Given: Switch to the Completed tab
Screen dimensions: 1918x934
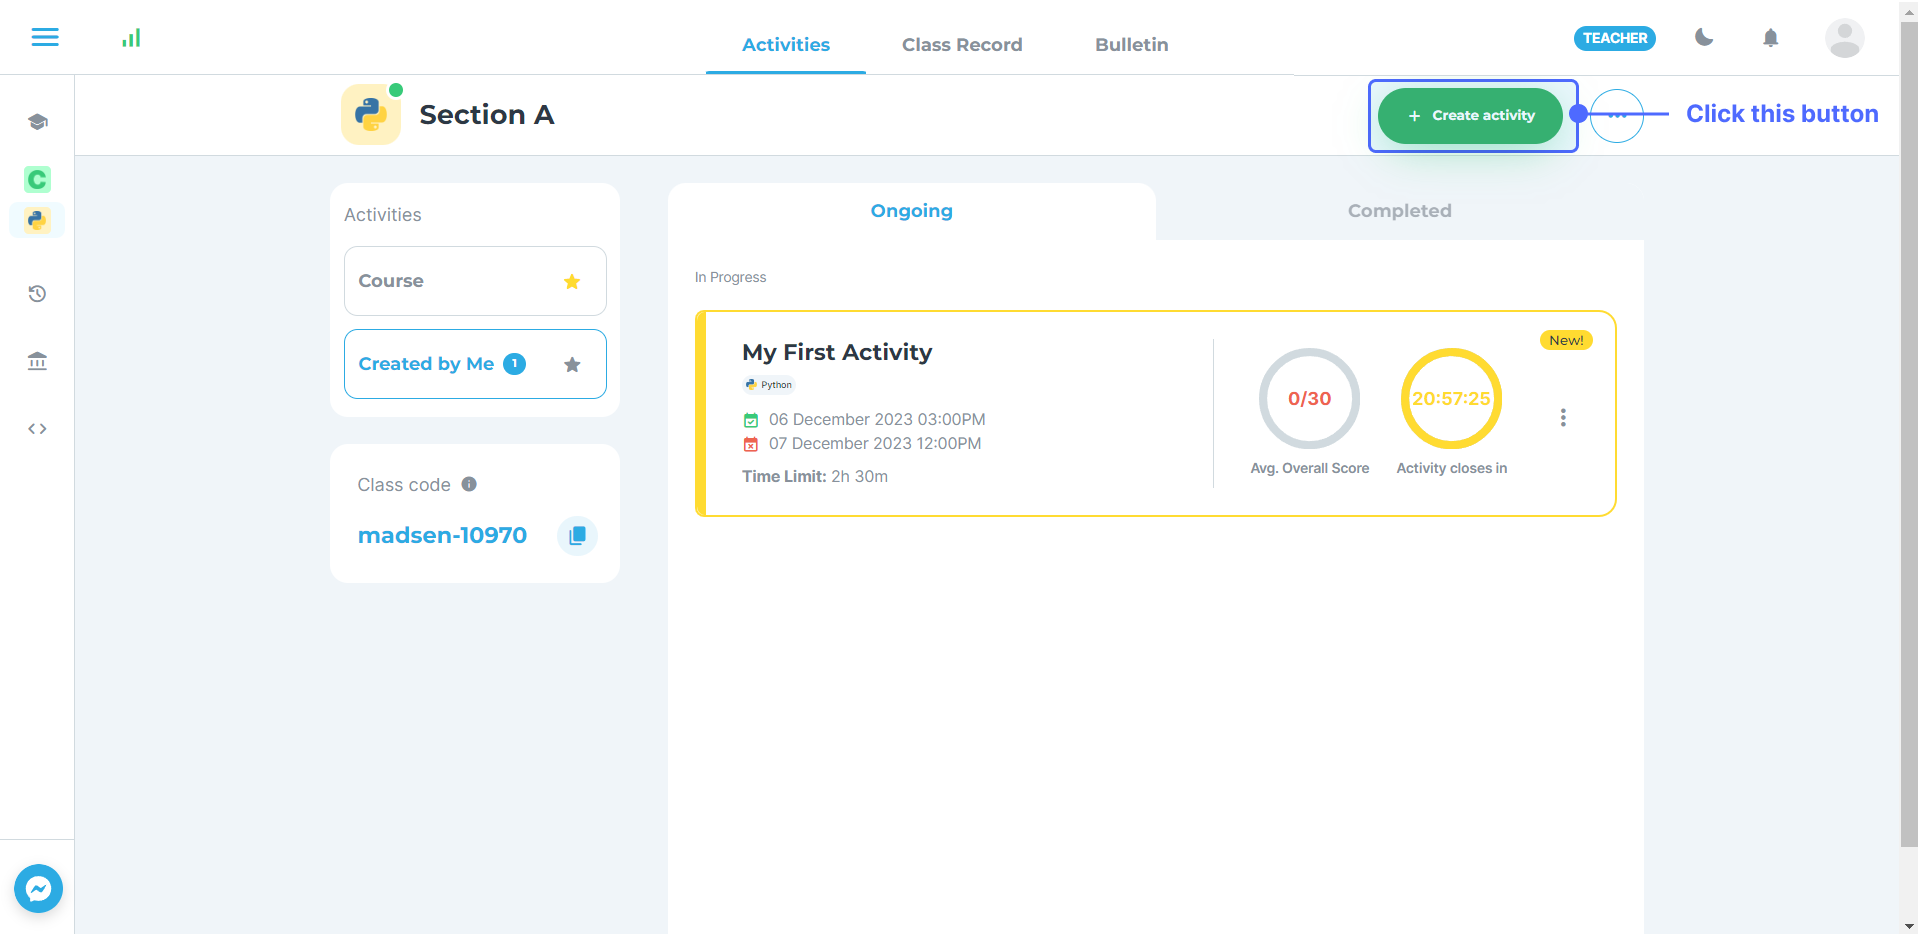Looking at the screenshot, I should (1399, 211).
